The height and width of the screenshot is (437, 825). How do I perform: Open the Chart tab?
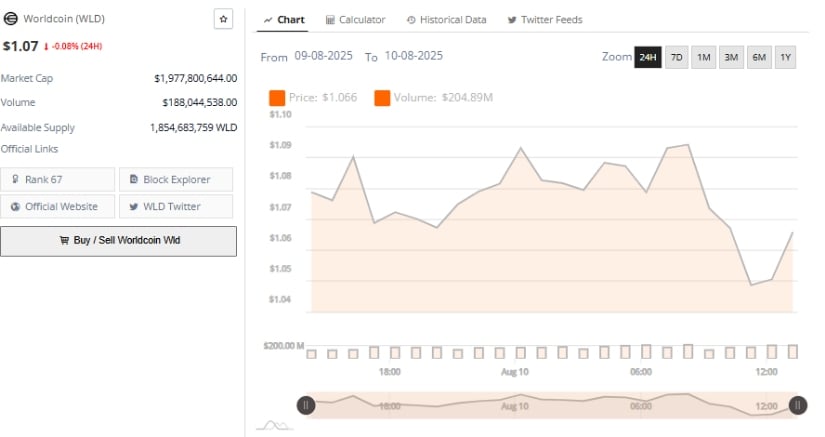pos(283,20)
